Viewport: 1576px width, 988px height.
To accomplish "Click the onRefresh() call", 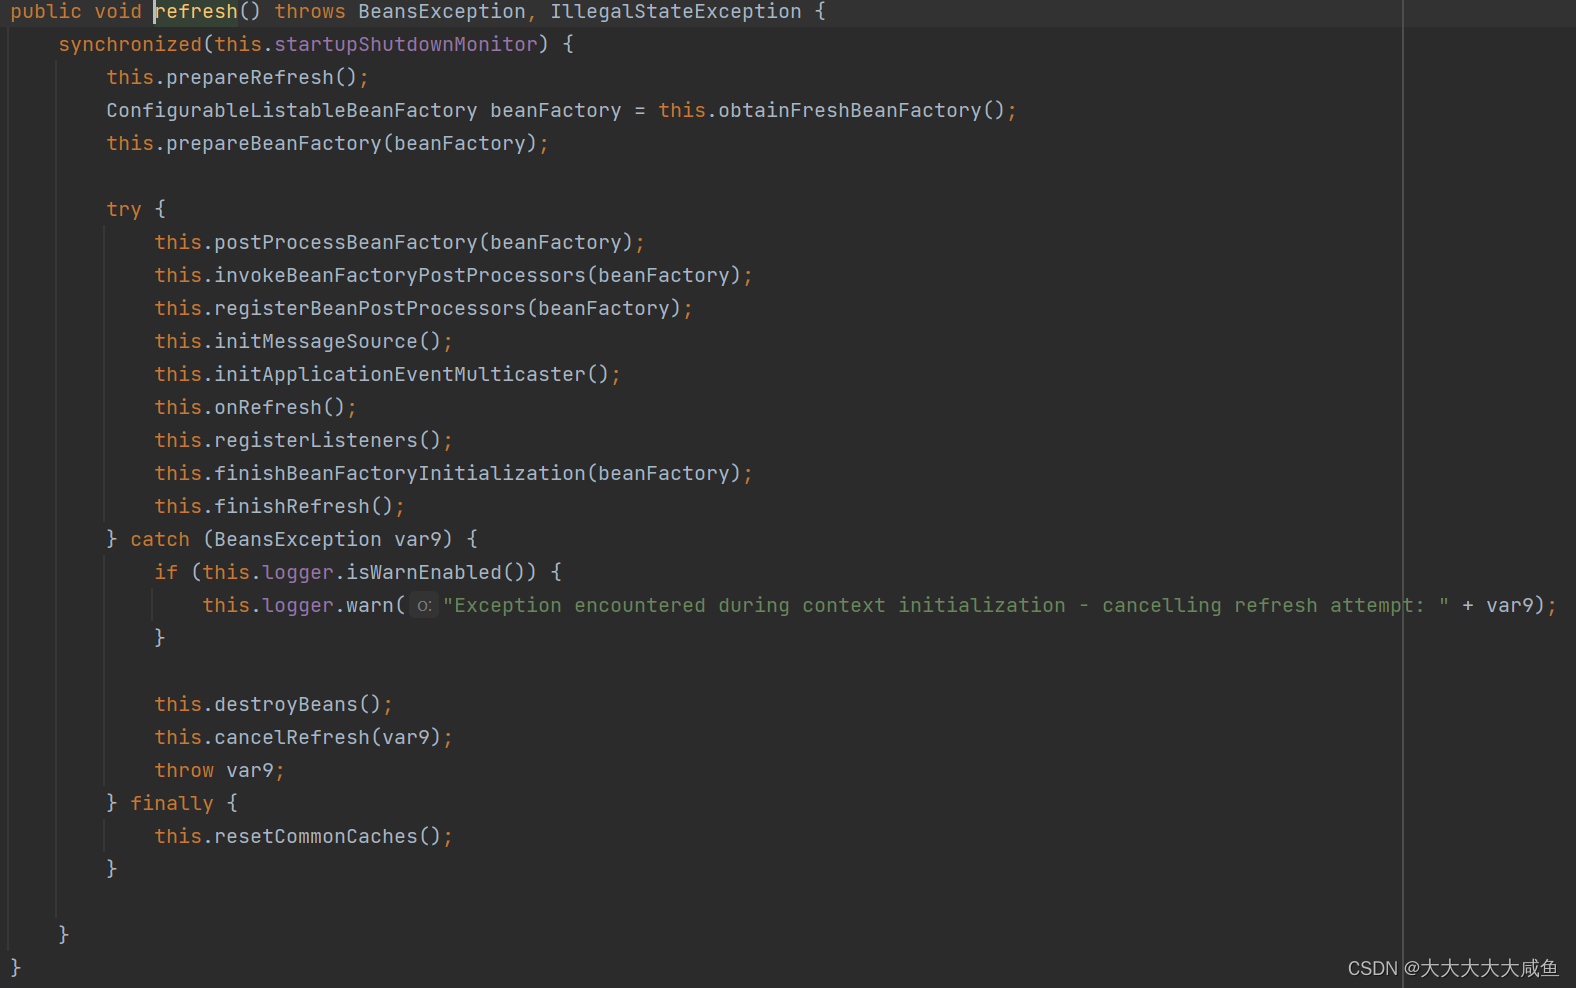I will (280, 408).
